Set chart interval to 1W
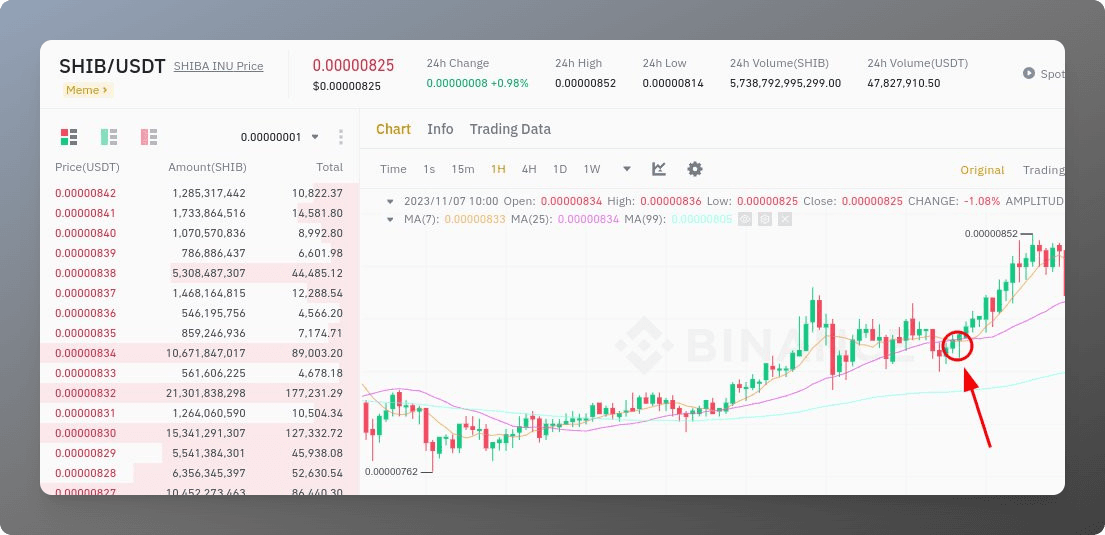Image resolution: width=1105 pixels, height=535 pixels. coord(592,169)
